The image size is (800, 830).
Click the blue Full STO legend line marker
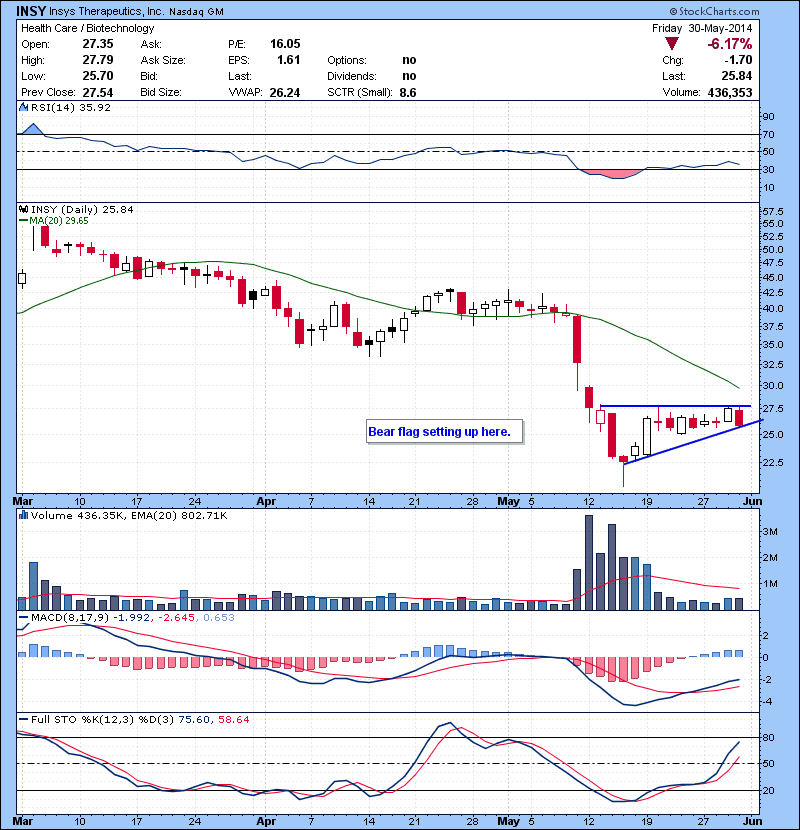coord(24,720)
